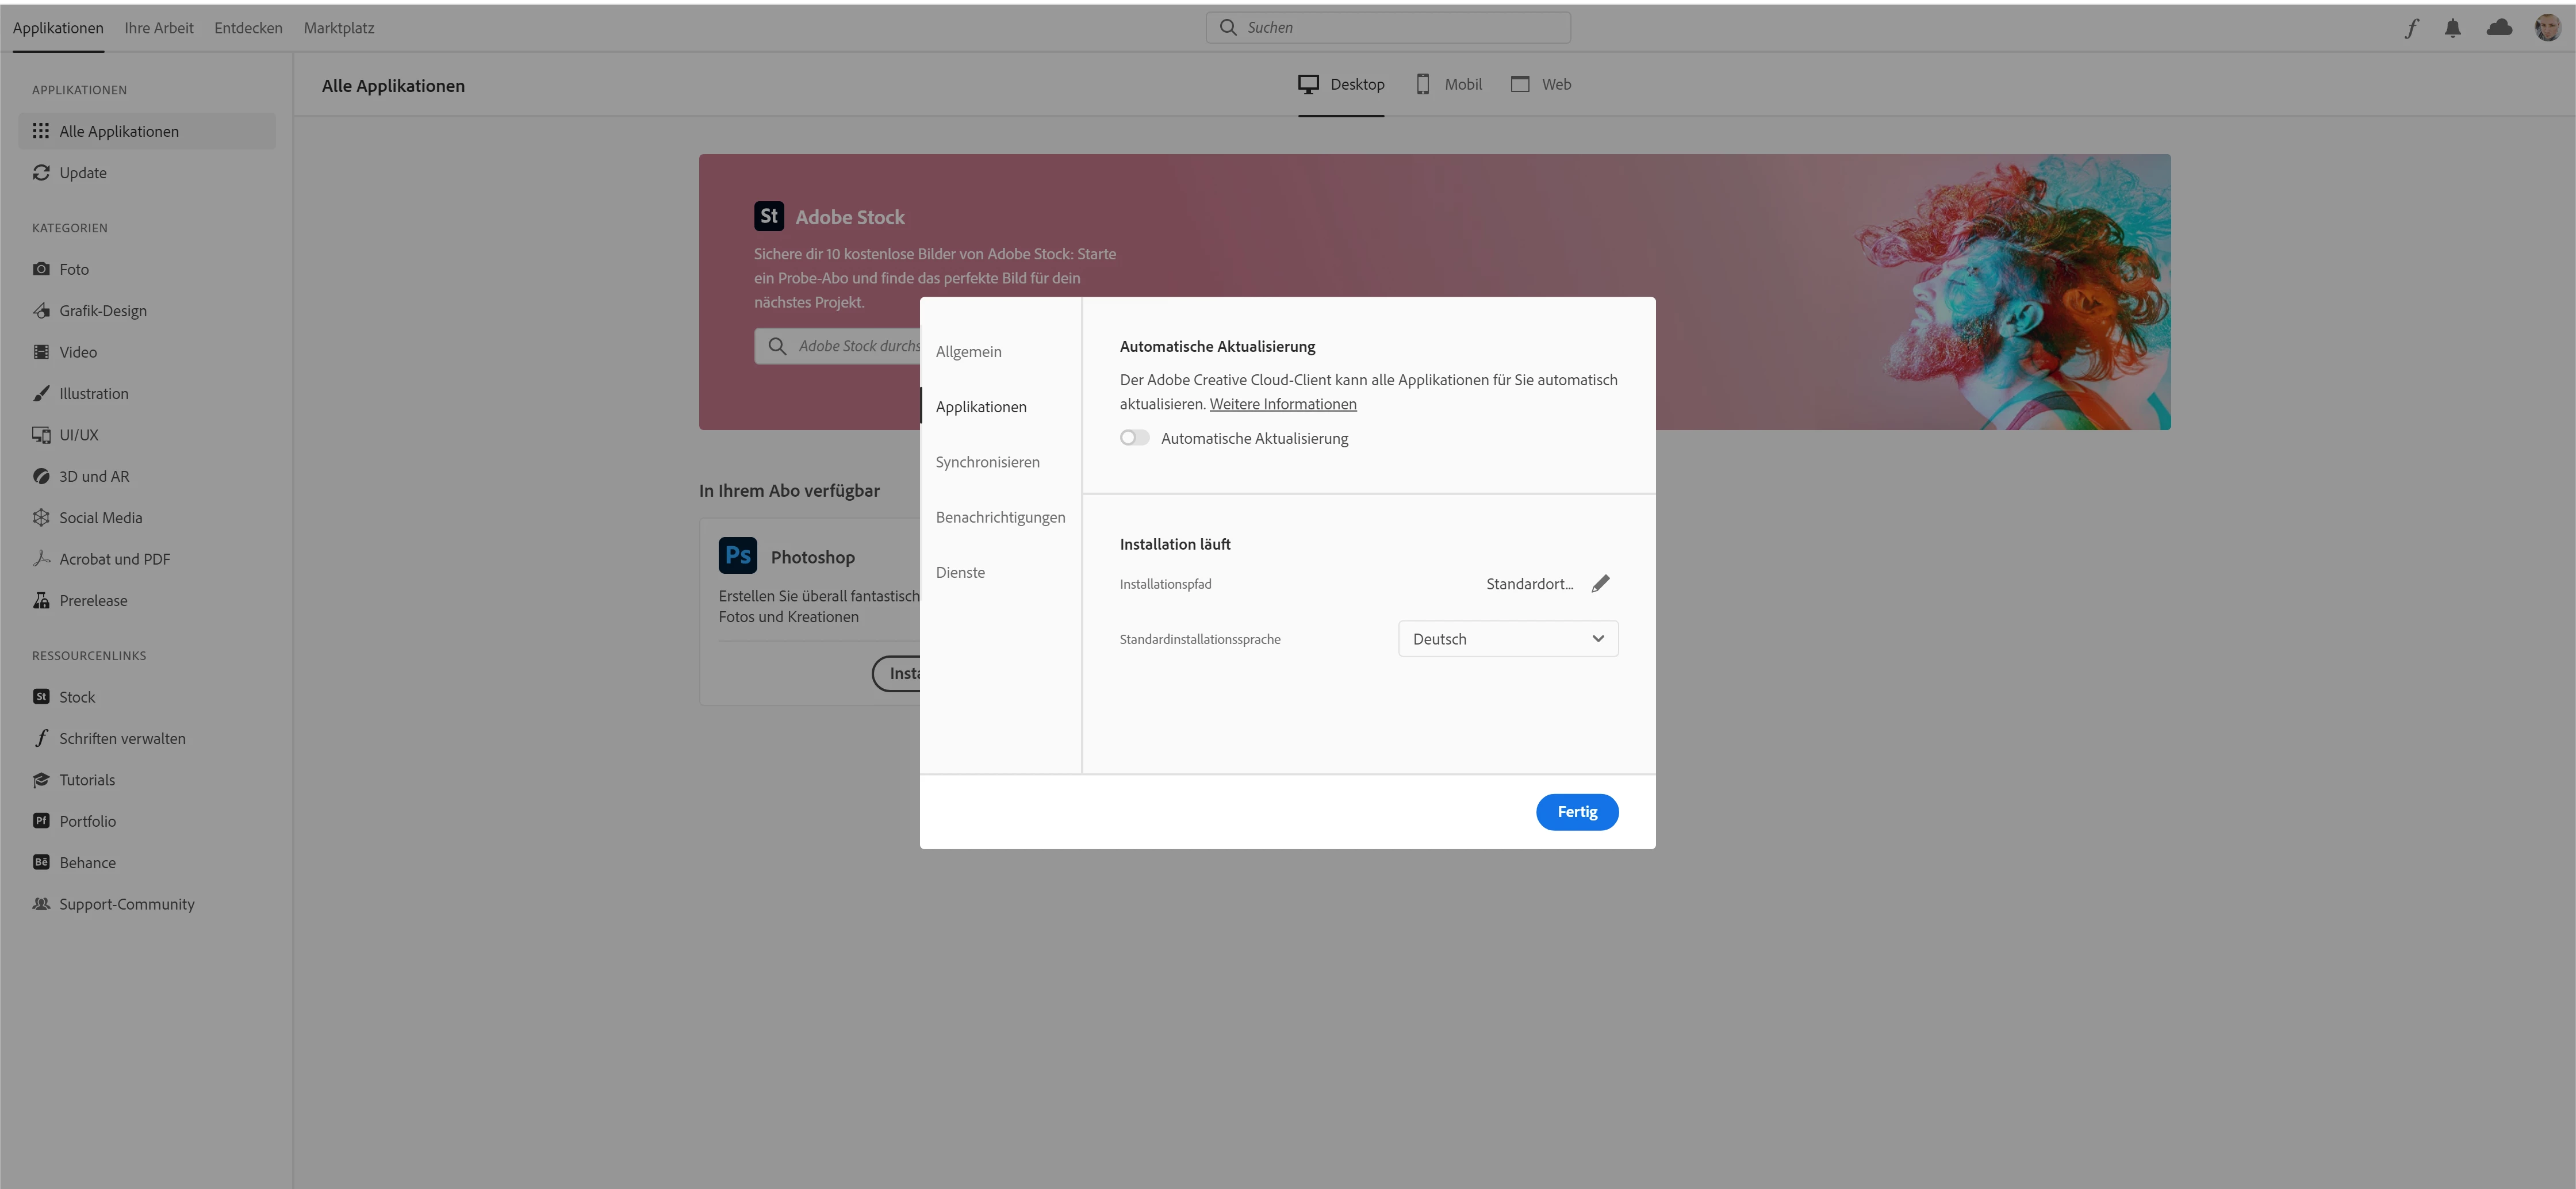Switch to the Allgemein settings tab
This screenshot has width=2576, height=1189.
968,352
